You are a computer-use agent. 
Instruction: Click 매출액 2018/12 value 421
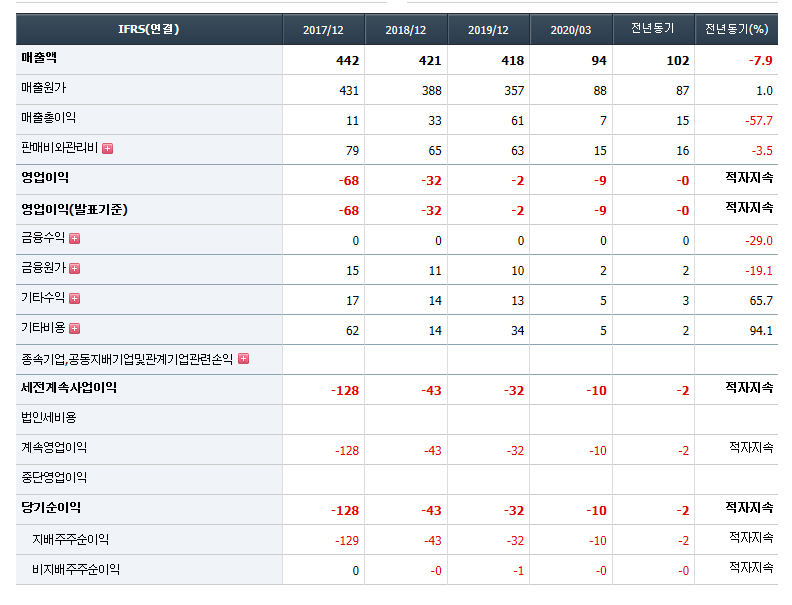pos(430,61)
